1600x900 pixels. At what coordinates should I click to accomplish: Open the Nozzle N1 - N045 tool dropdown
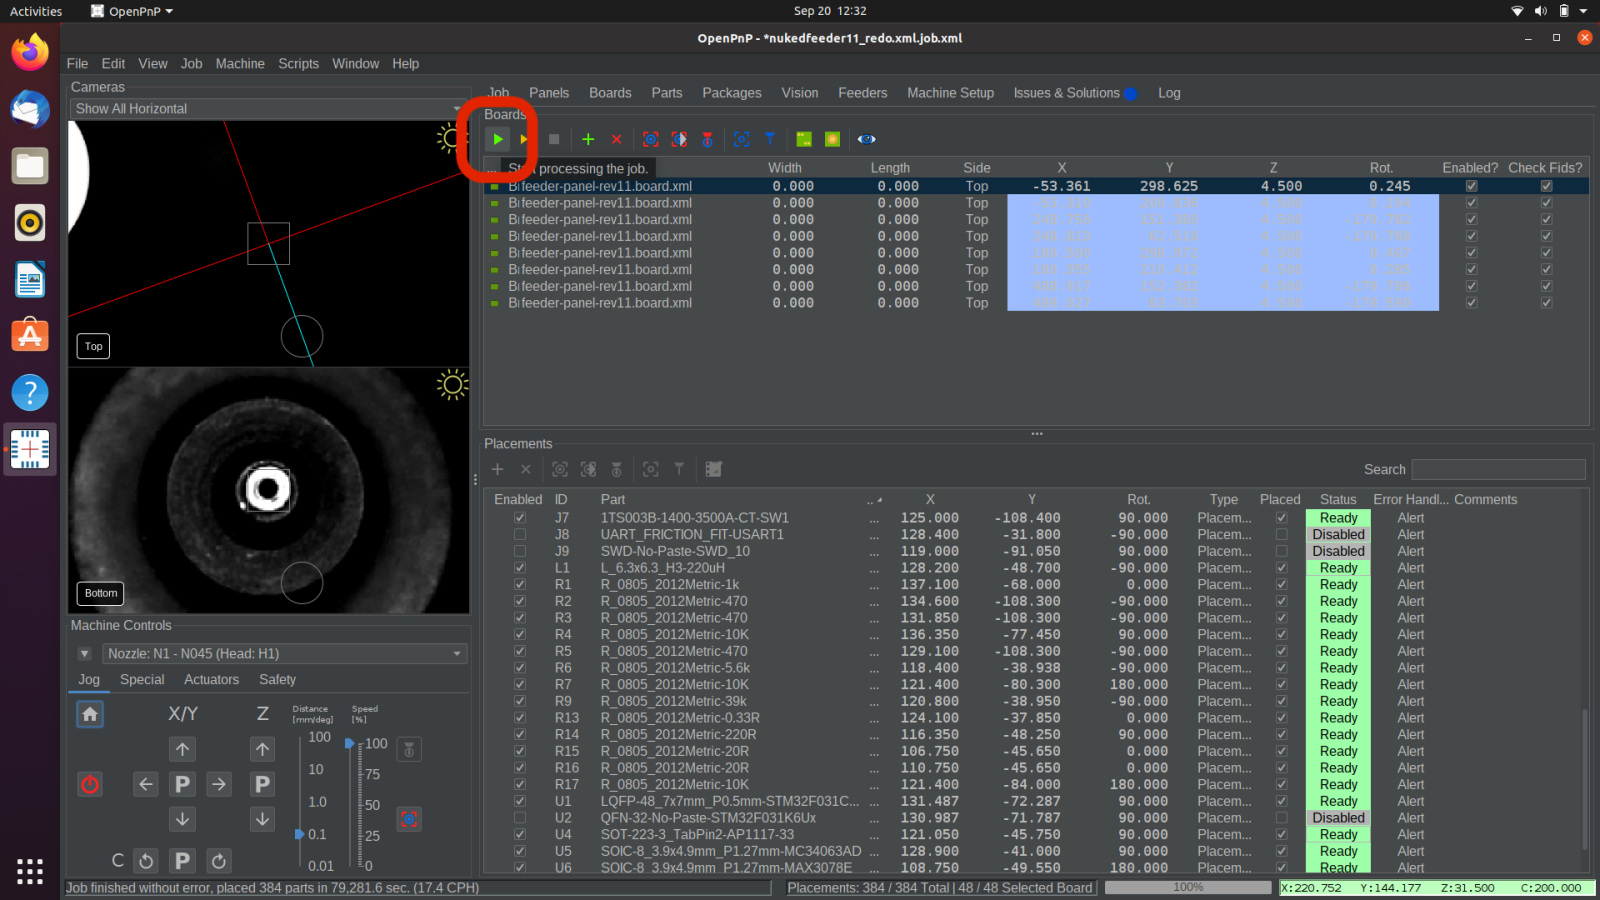tap(285, 653)
